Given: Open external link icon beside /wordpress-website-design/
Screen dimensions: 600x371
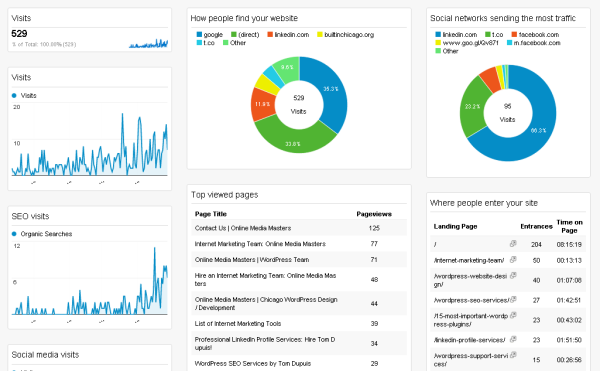Looking at the screenshot, I should (513, 275).
